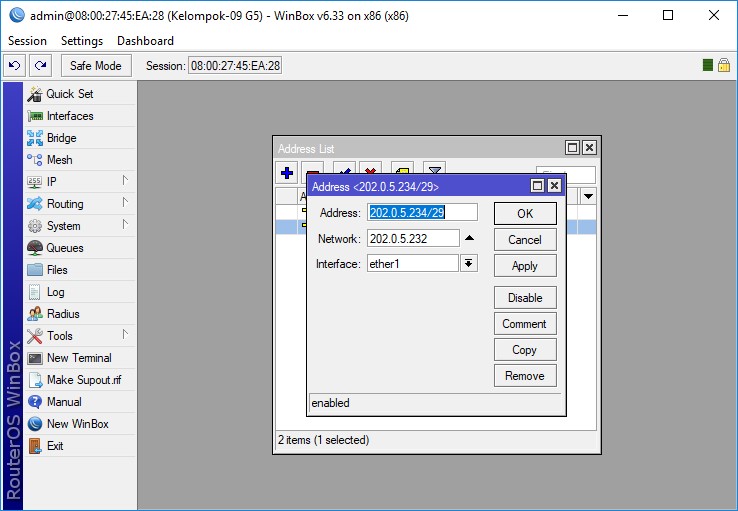Open Log in sidebar
This screenshot has width=738, height=511.
80,292
